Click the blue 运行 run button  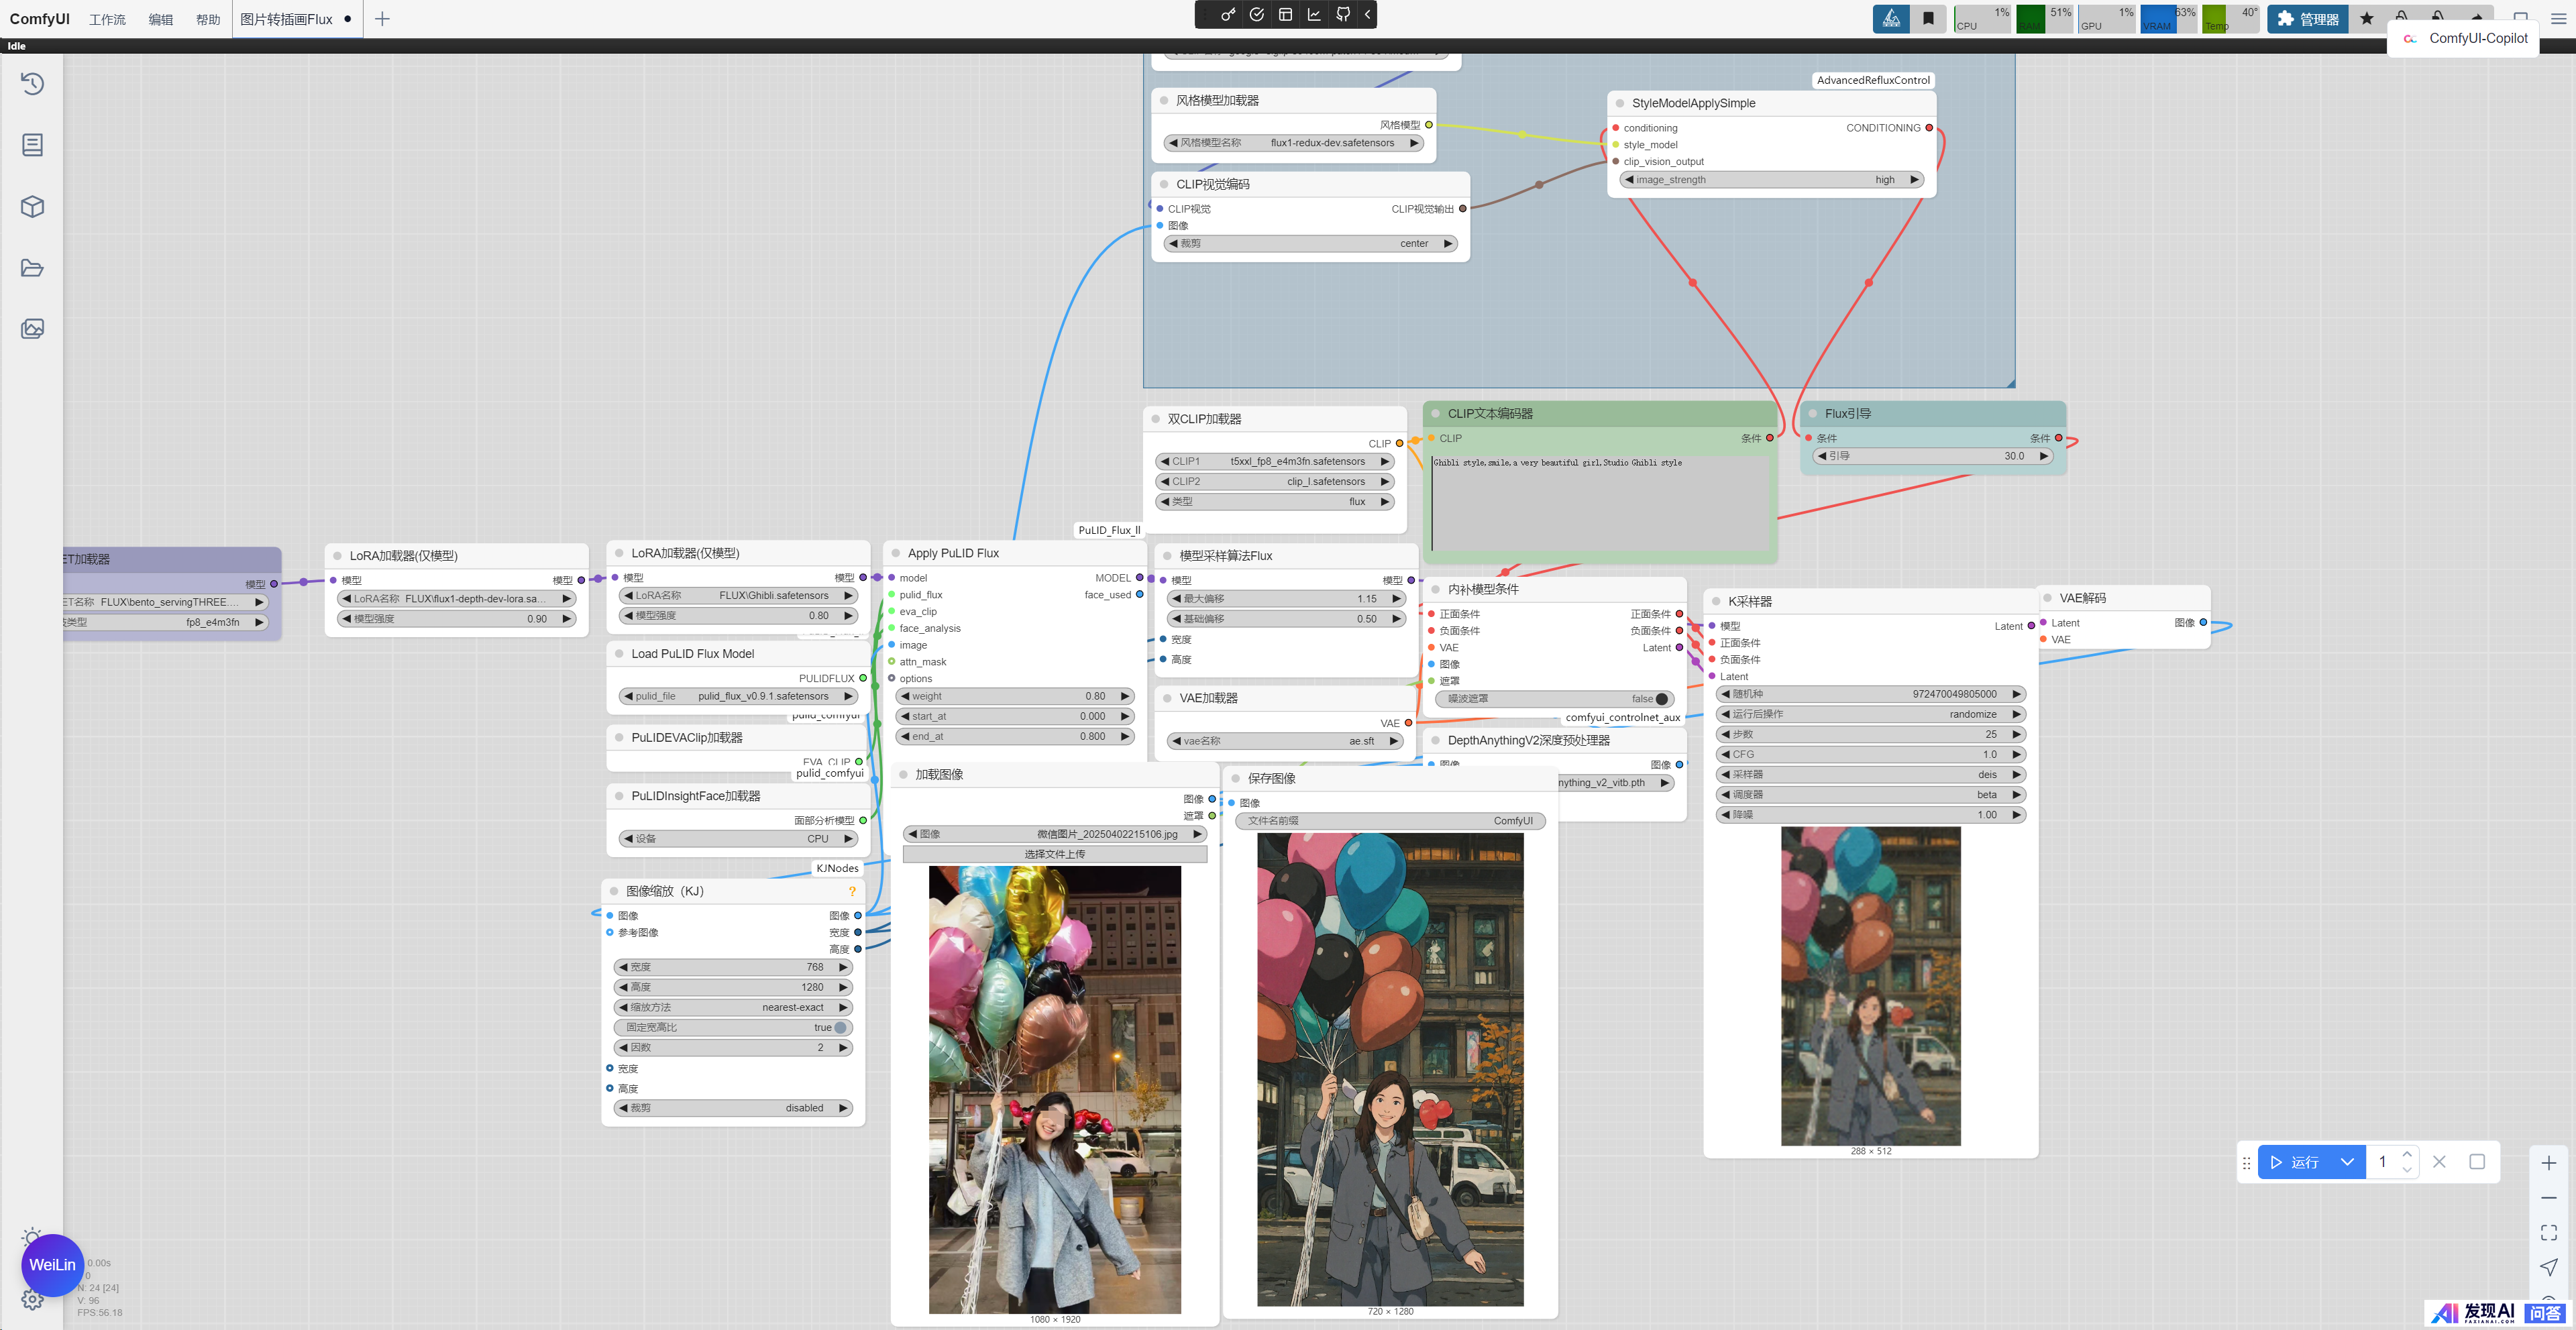pyautogui.click(x=2294, y=1162)
